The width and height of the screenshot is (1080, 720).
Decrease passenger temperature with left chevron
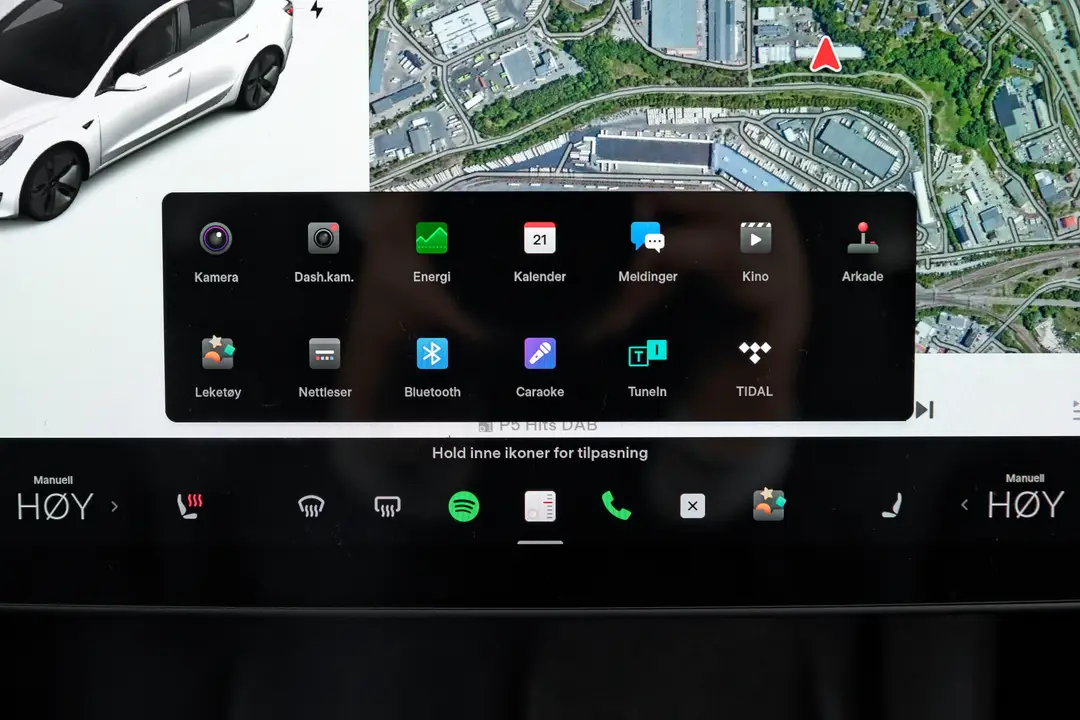[964, 505]
